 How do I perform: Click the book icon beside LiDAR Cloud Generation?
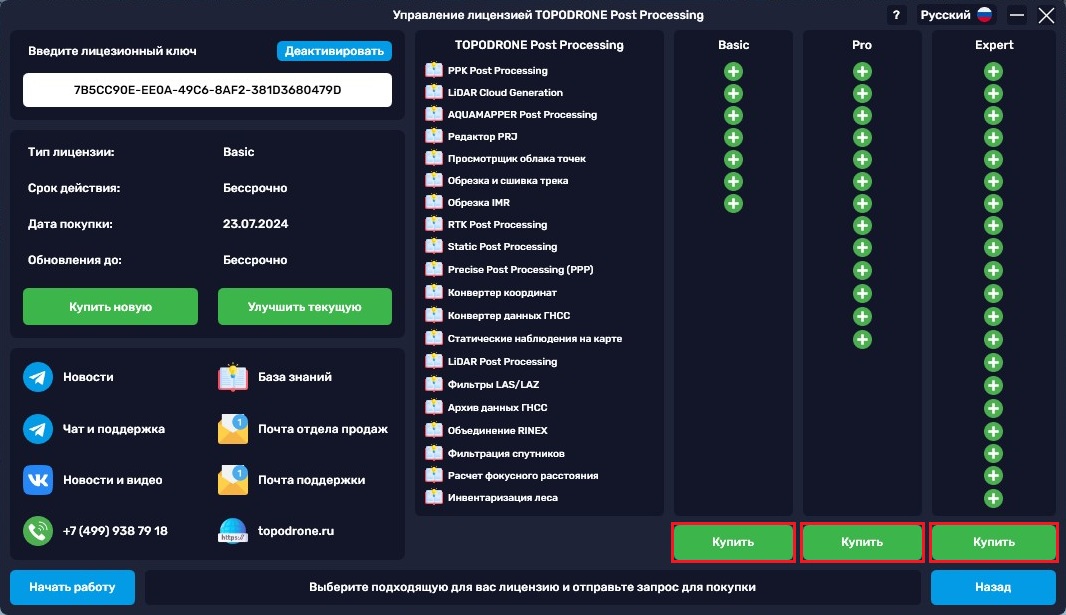pyautogui.click(x=434, y=92)
